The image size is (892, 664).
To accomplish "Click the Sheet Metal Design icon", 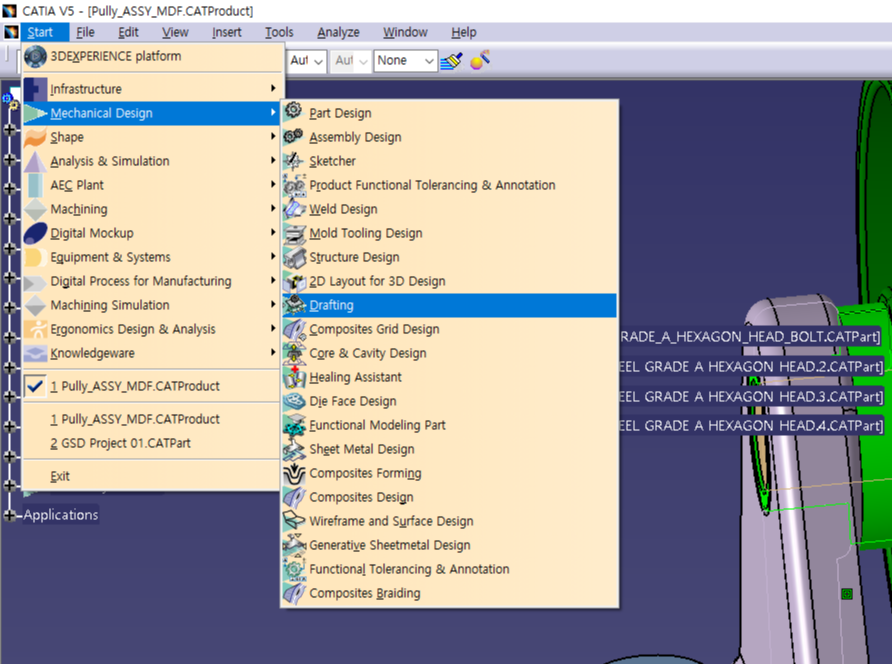I will [294, 449].
